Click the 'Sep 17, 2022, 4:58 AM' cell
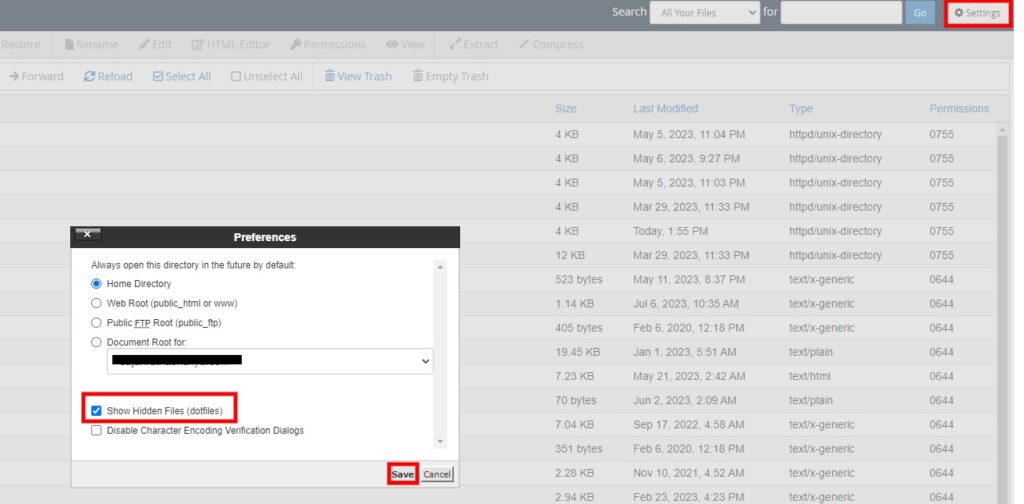 (x=688, y=424)
